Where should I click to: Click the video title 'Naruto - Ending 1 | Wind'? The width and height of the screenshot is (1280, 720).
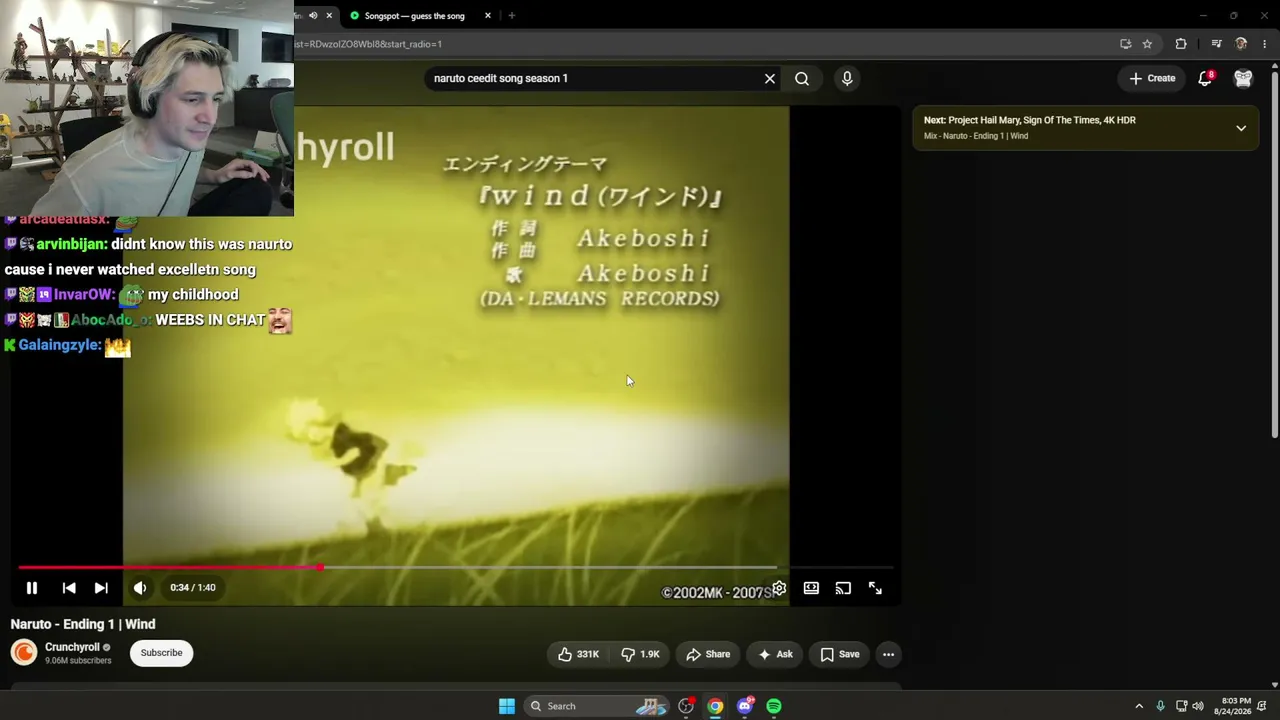[x=83, y=624]
